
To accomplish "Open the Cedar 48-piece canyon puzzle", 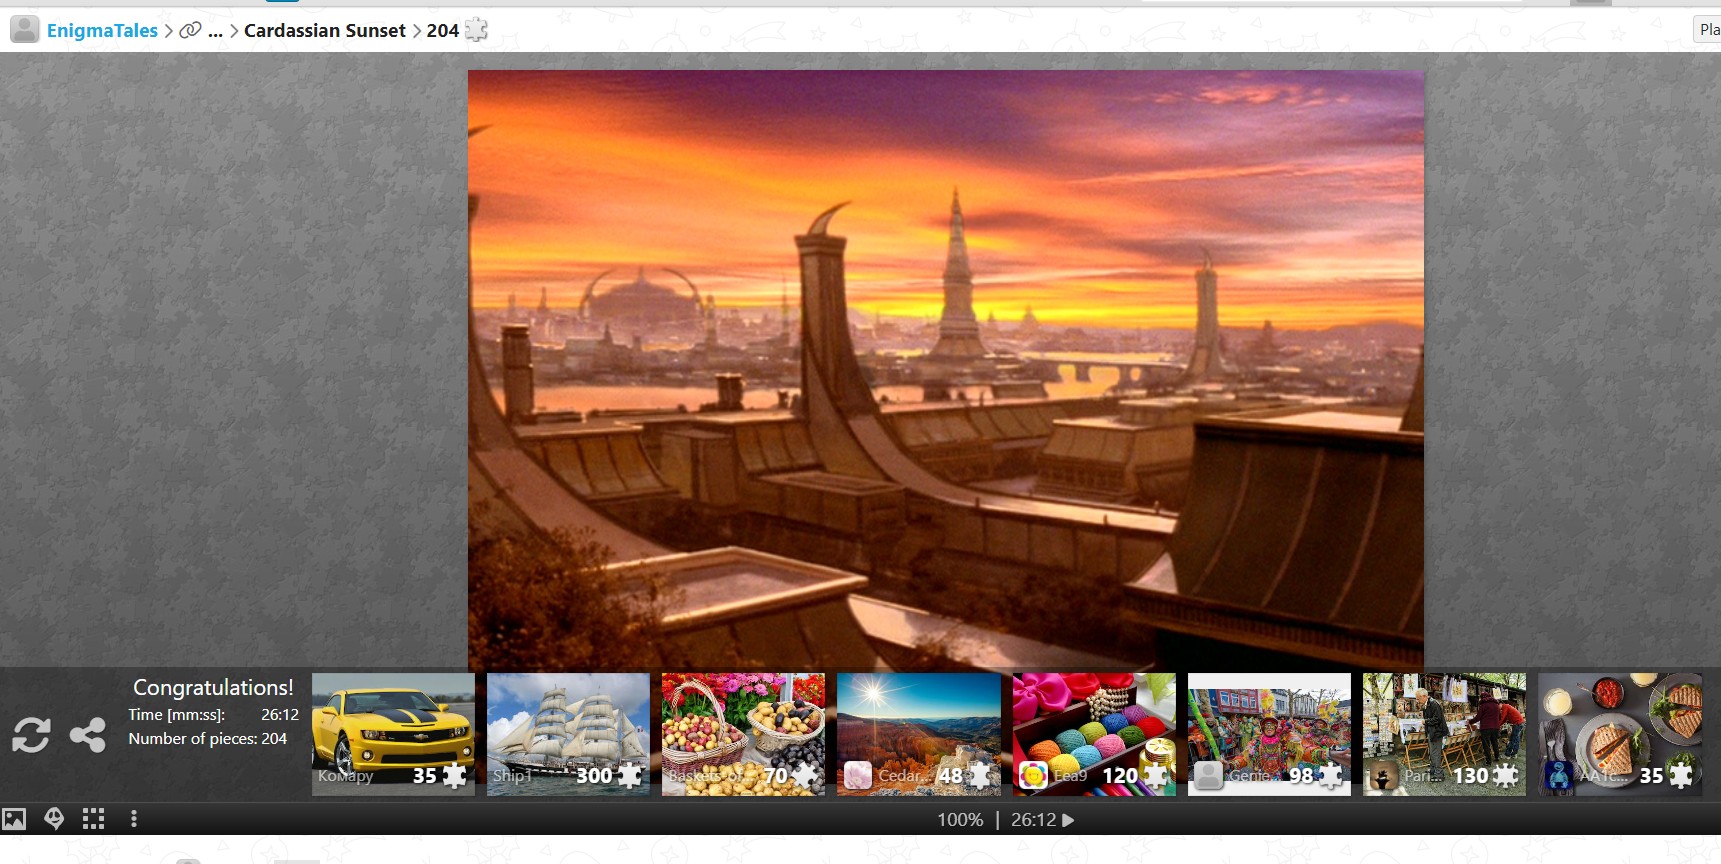I will tap(918, 734).
